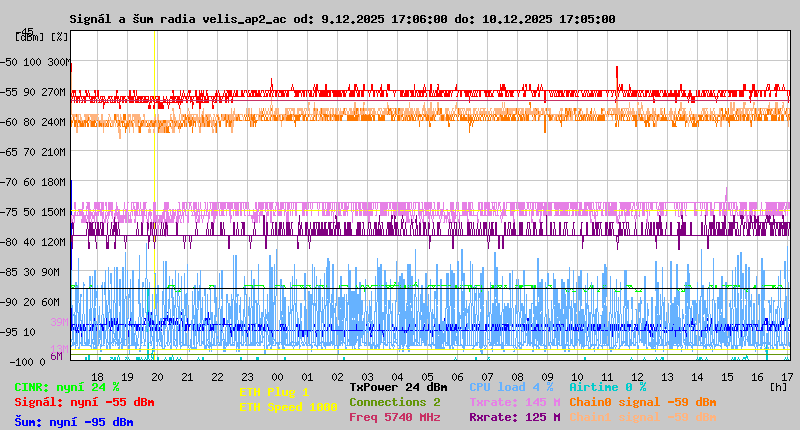Click the cyan 'Airtime 0 %' legend label

607,387
